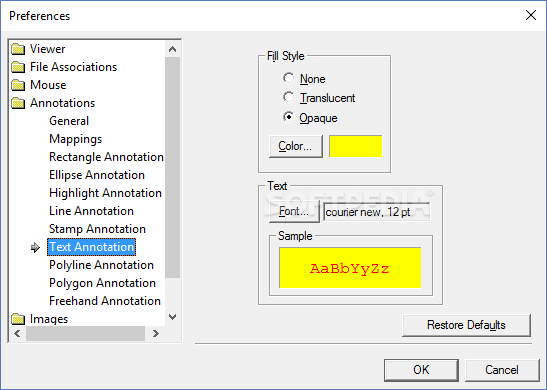Click the Mouse folder icon

click(x=18, y=85)
